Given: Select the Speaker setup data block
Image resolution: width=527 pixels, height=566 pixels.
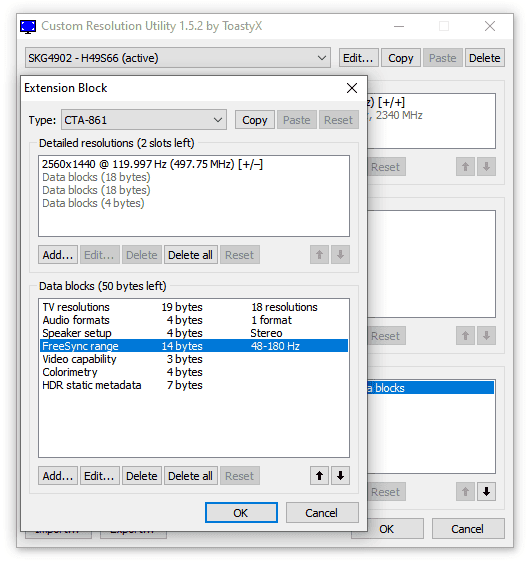Looking at the screenshot, I should 194,333.
